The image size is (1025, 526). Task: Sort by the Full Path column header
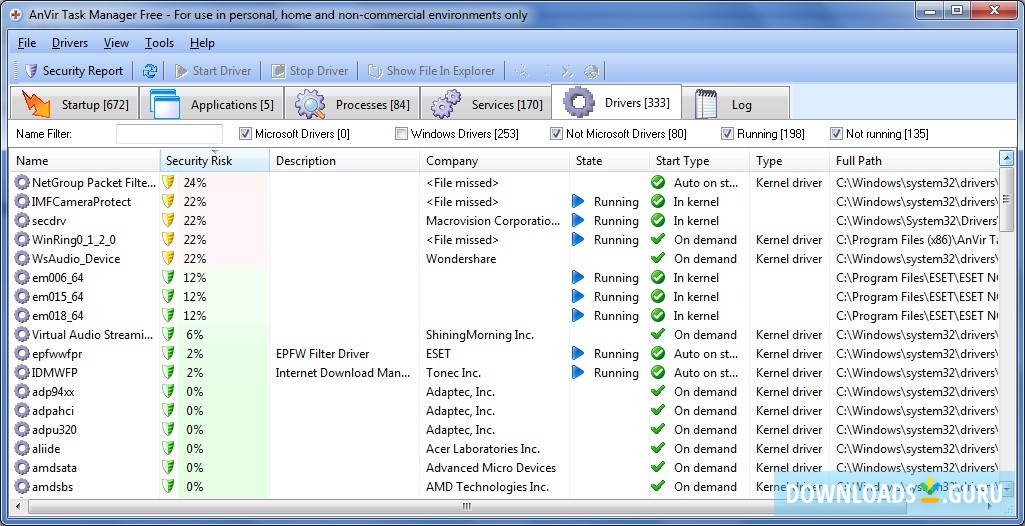pos(914,161)
